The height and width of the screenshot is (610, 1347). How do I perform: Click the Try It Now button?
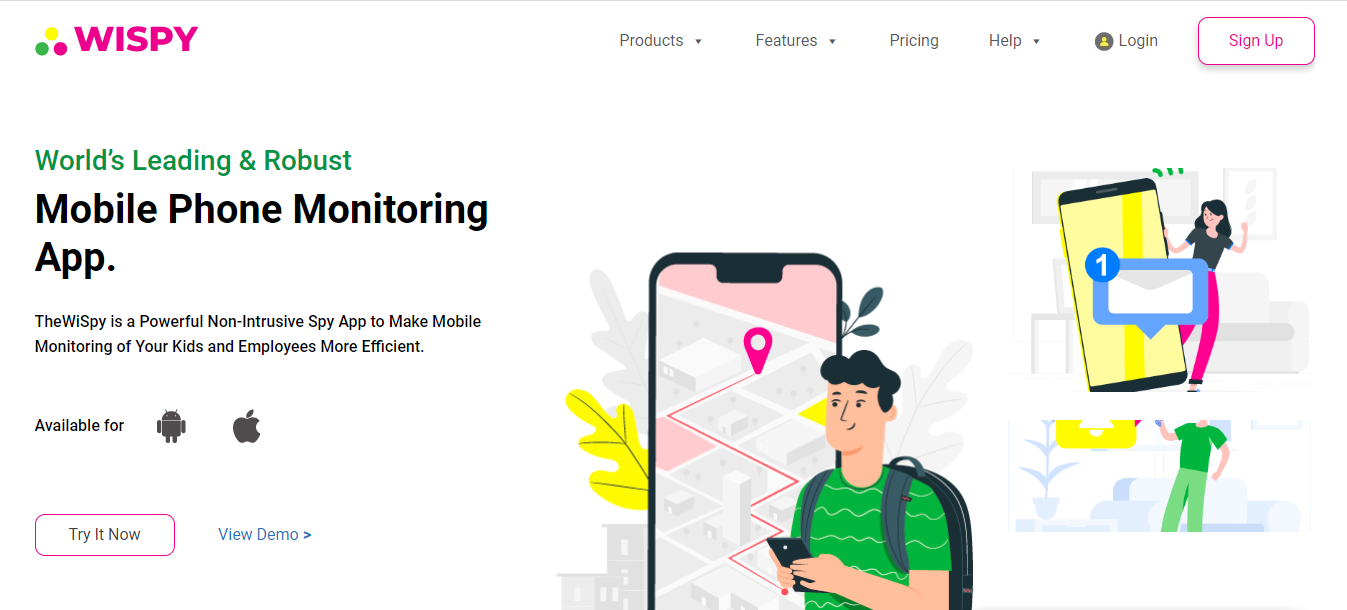(105, 535)
